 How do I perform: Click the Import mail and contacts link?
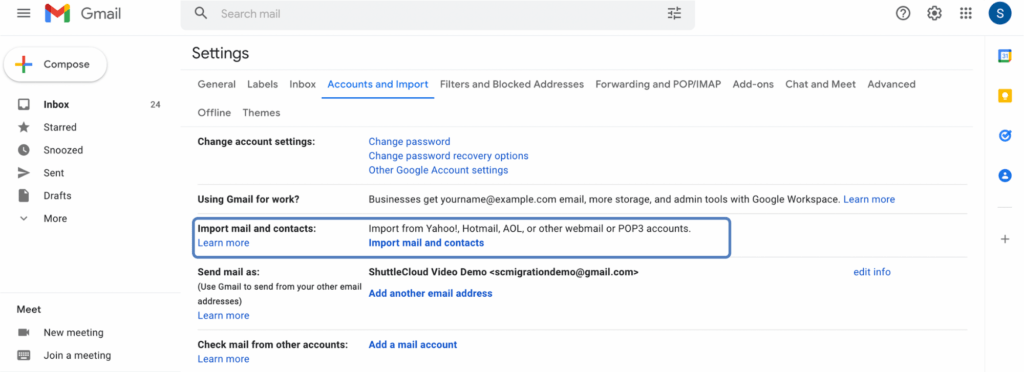tap(426, 243)
